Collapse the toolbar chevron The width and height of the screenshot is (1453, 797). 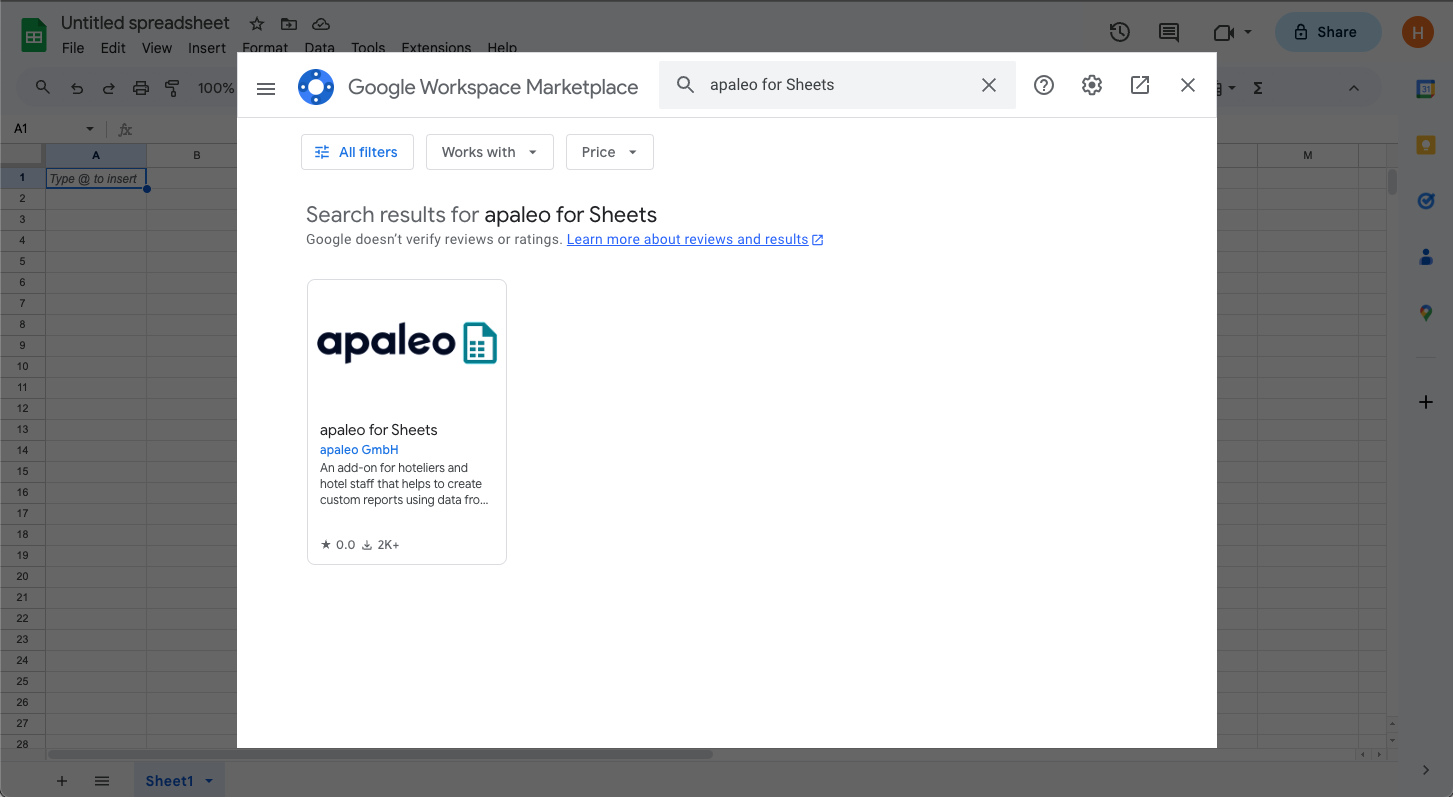pos(1354,88)
